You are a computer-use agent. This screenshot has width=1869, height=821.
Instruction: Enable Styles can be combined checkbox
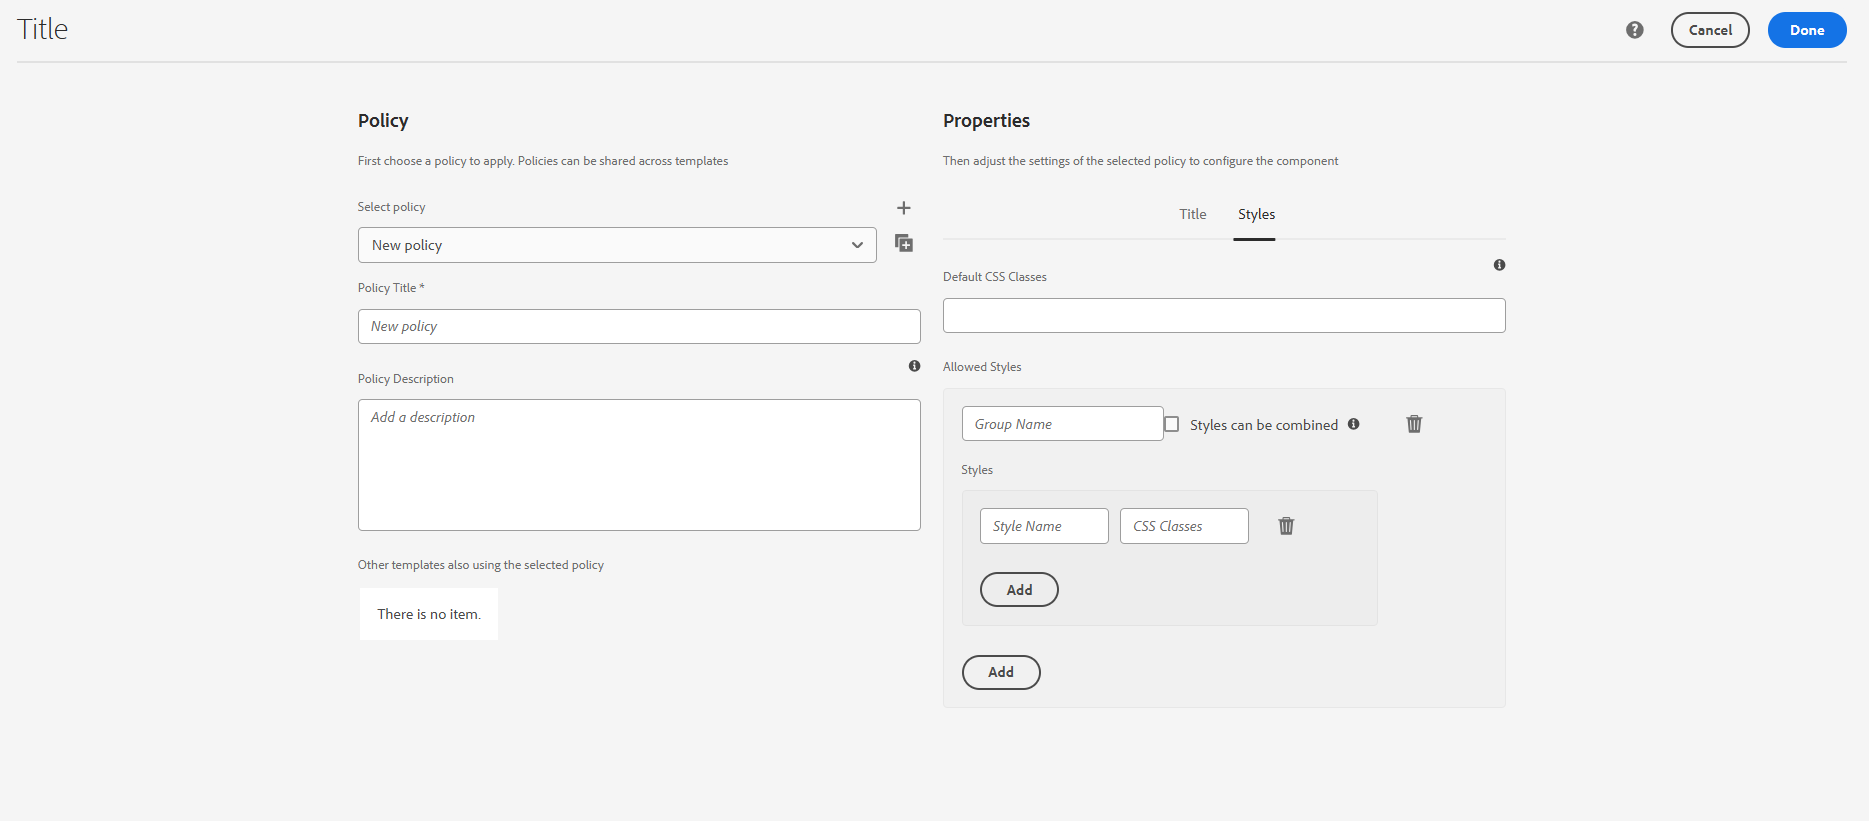pyautogui.click(x=1172, y=424)
